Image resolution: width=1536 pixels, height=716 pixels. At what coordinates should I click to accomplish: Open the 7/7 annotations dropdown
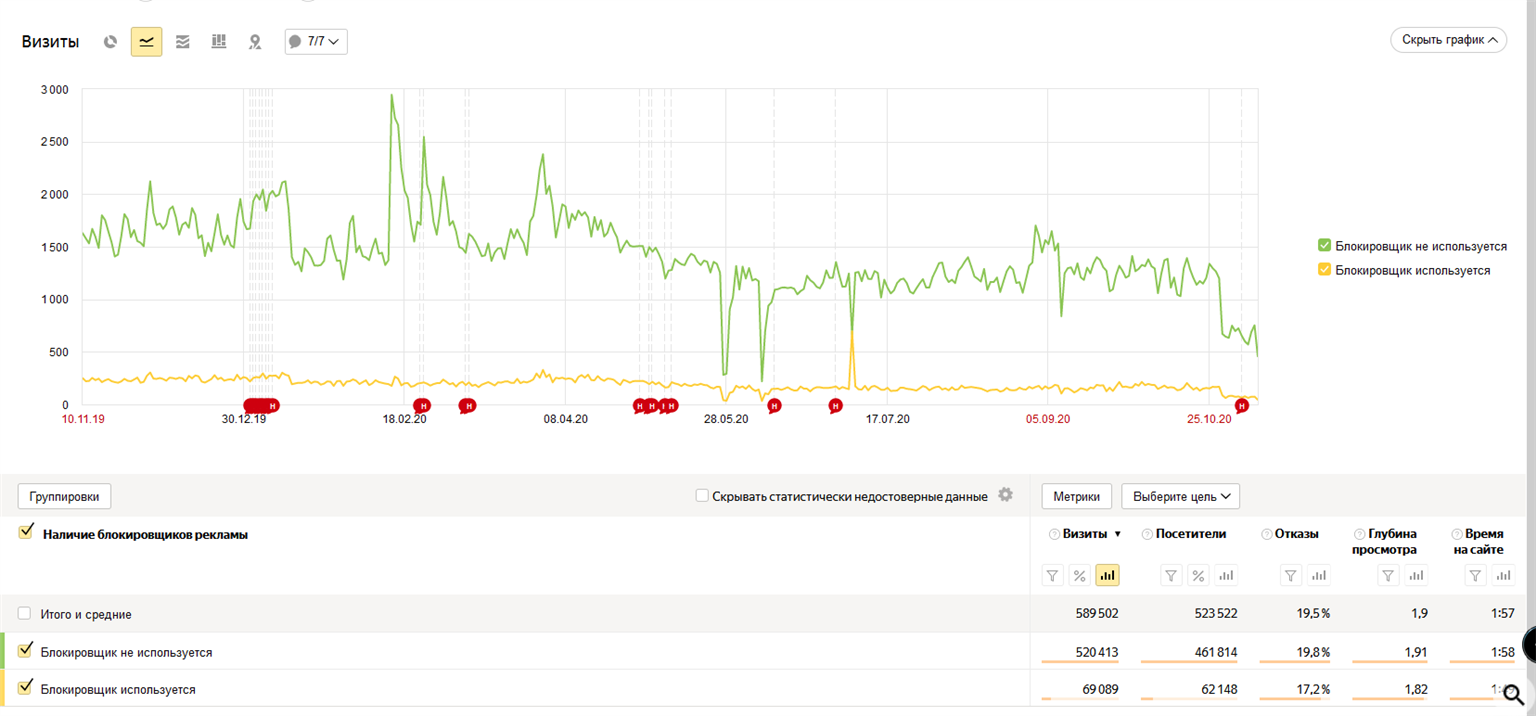point(316,42)
